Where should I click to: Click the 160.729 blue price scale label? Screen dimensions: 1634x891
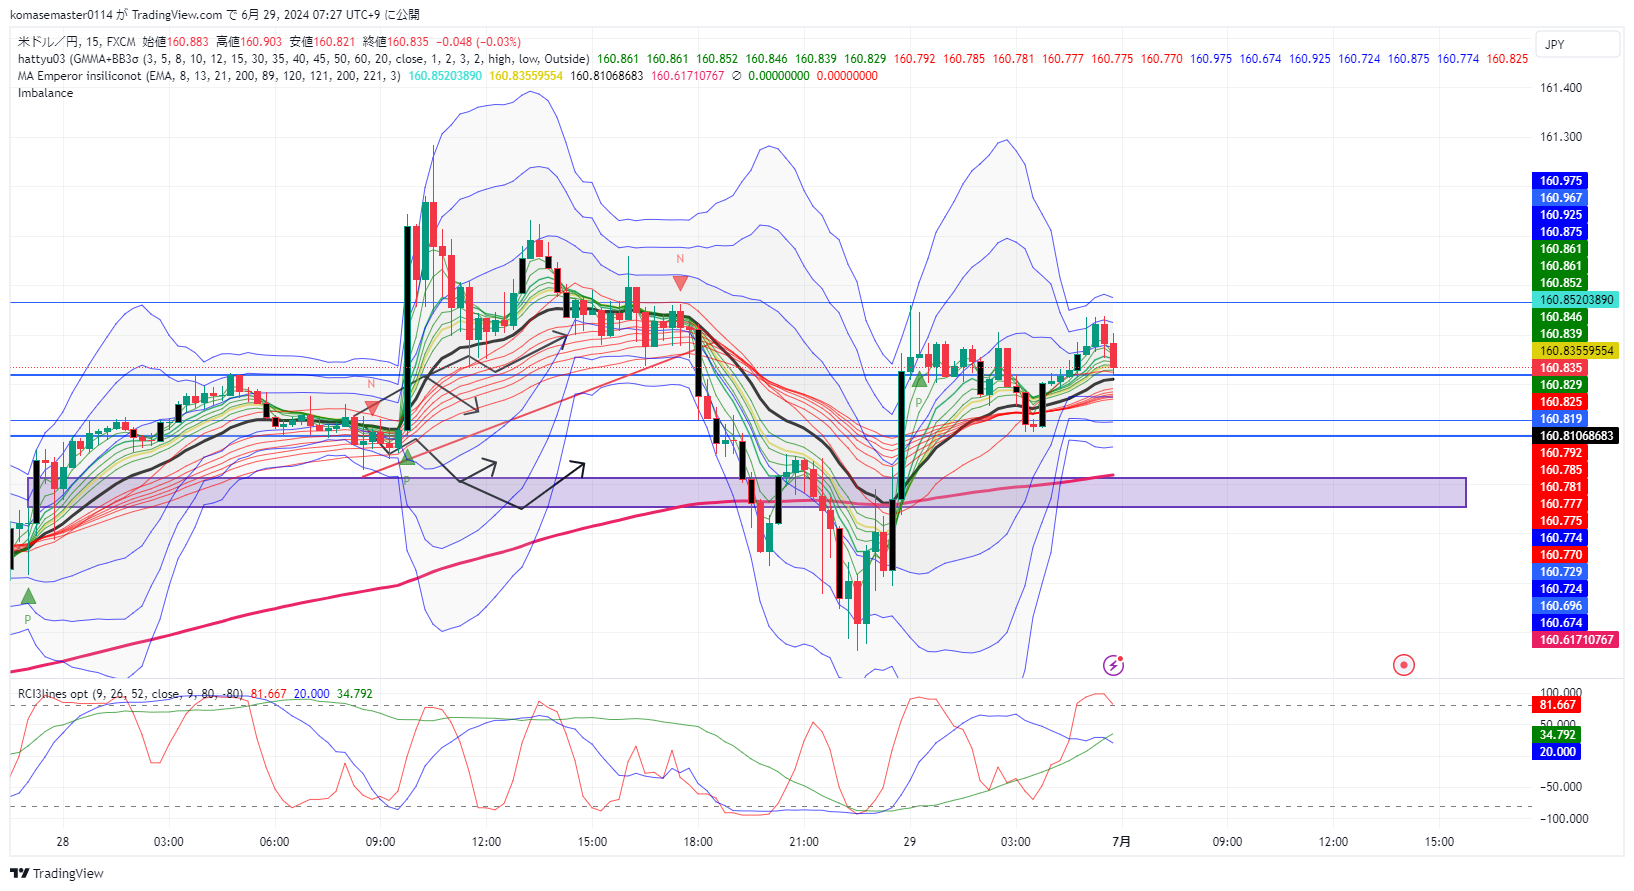click(x=1560, y=572)
